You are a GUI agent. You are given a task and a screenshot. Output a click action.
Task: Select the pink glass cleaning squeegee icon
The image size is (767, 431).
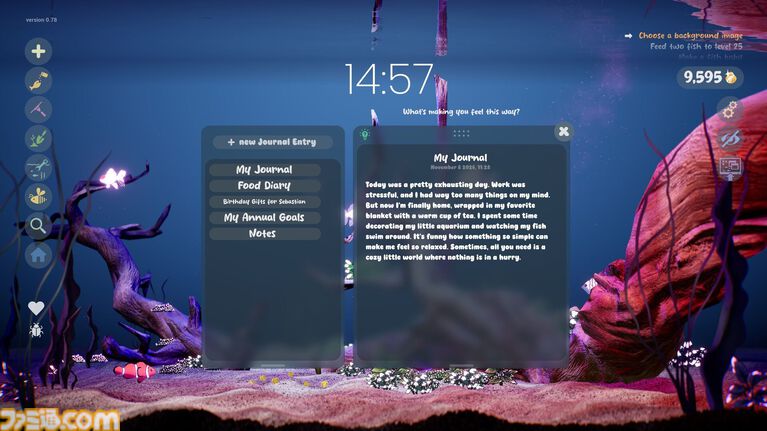click(x=38, y=110)
